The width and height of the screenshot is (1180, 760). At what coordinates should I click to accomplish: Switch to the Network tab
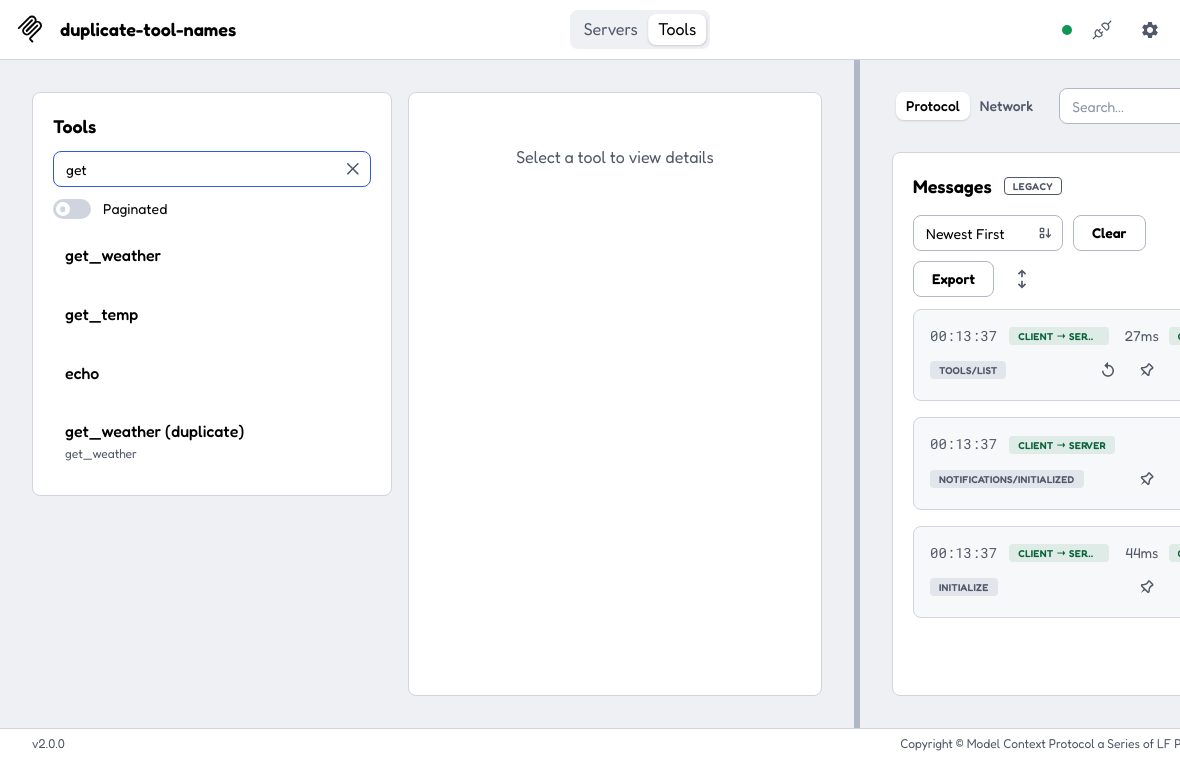click(1005, 106)
